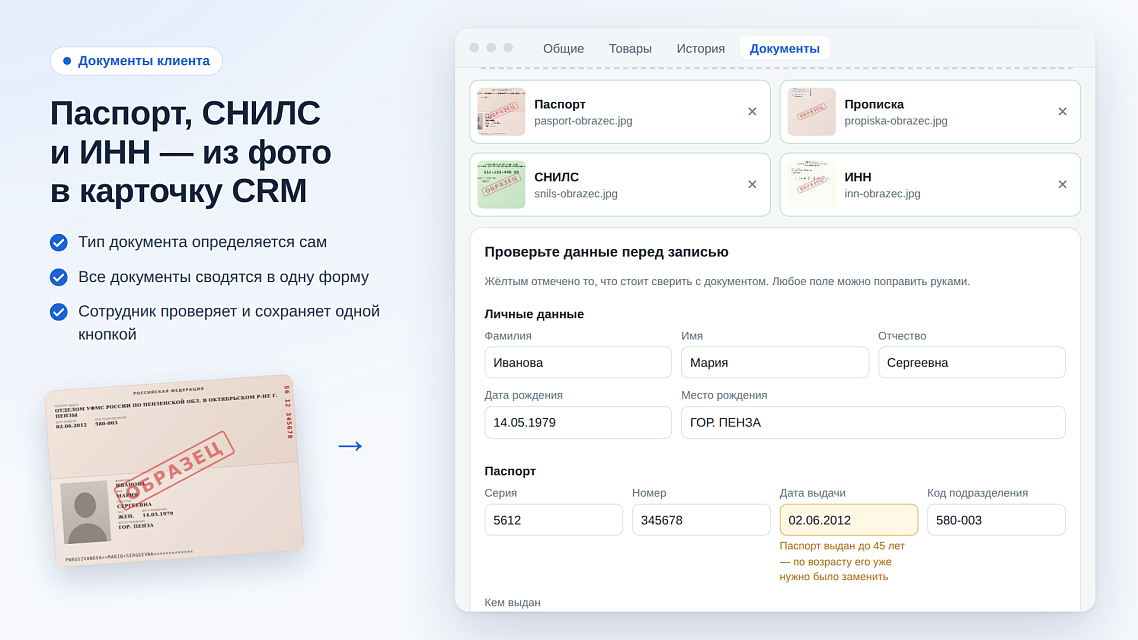
Task: Click the Документы клиента badge
Action: pyautogui.click(x=136, y=61)
